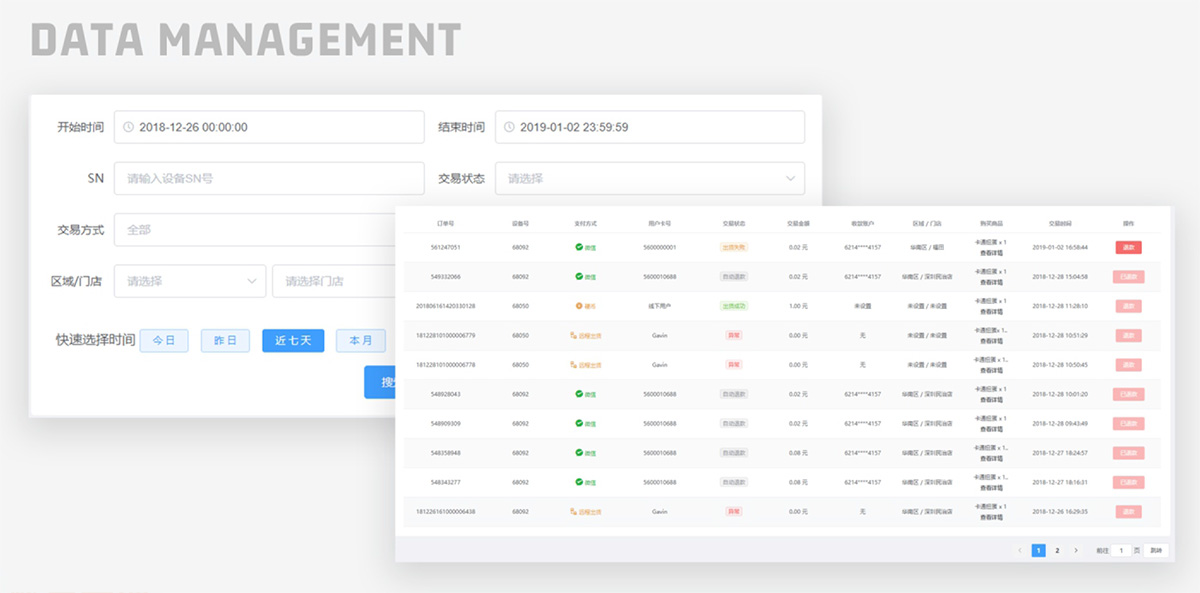
Task: Select 本月 quick time filter
Action: point(360,341)
